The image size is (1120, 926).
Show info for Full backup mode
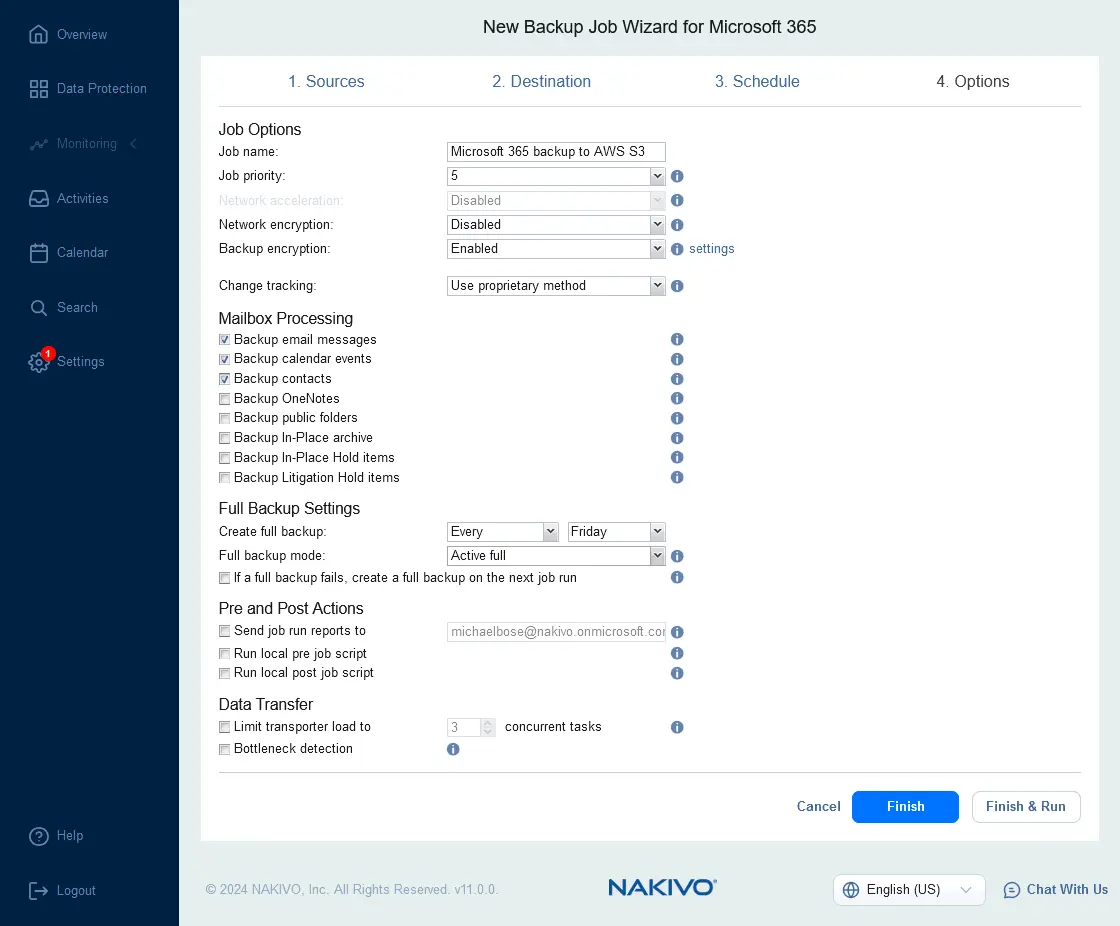677,556
